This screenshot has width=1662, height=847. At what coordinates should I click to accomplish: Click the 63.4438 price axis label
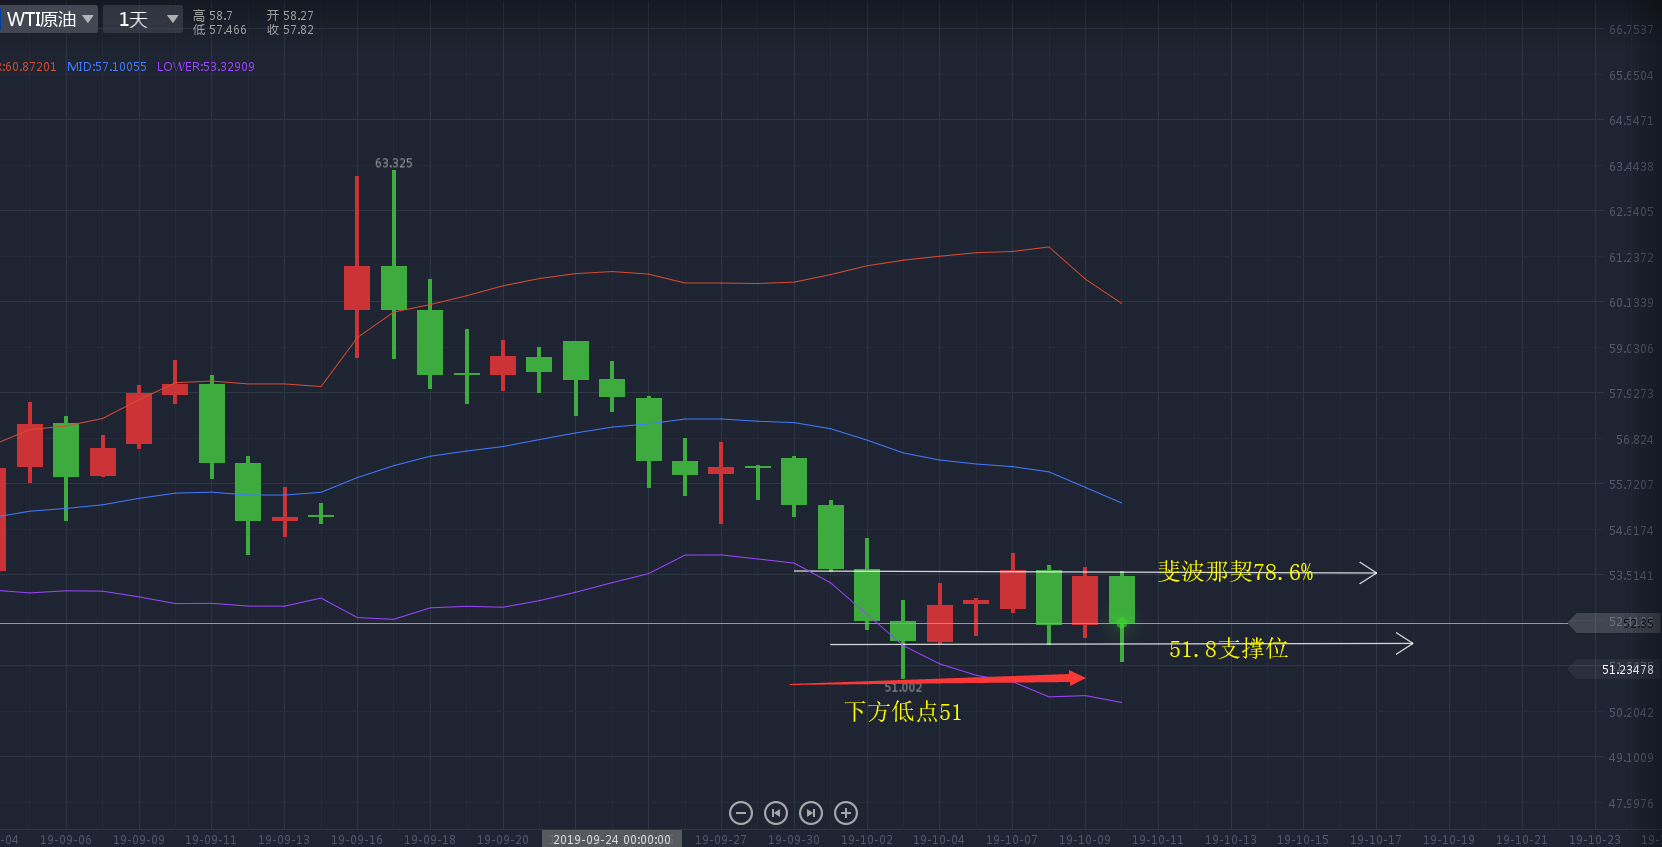[x=1631, y=167]
